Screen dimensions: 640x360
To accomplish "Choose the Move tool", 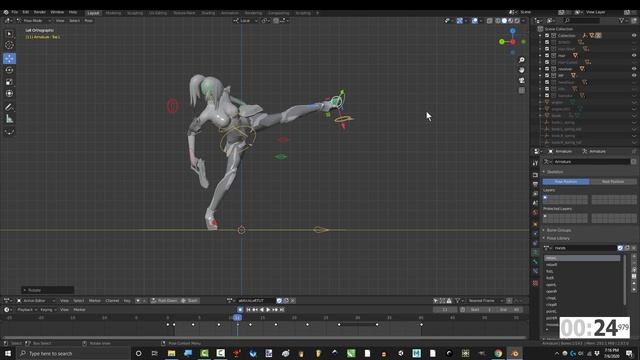I will pyautogui.click(x=9, y=58).
